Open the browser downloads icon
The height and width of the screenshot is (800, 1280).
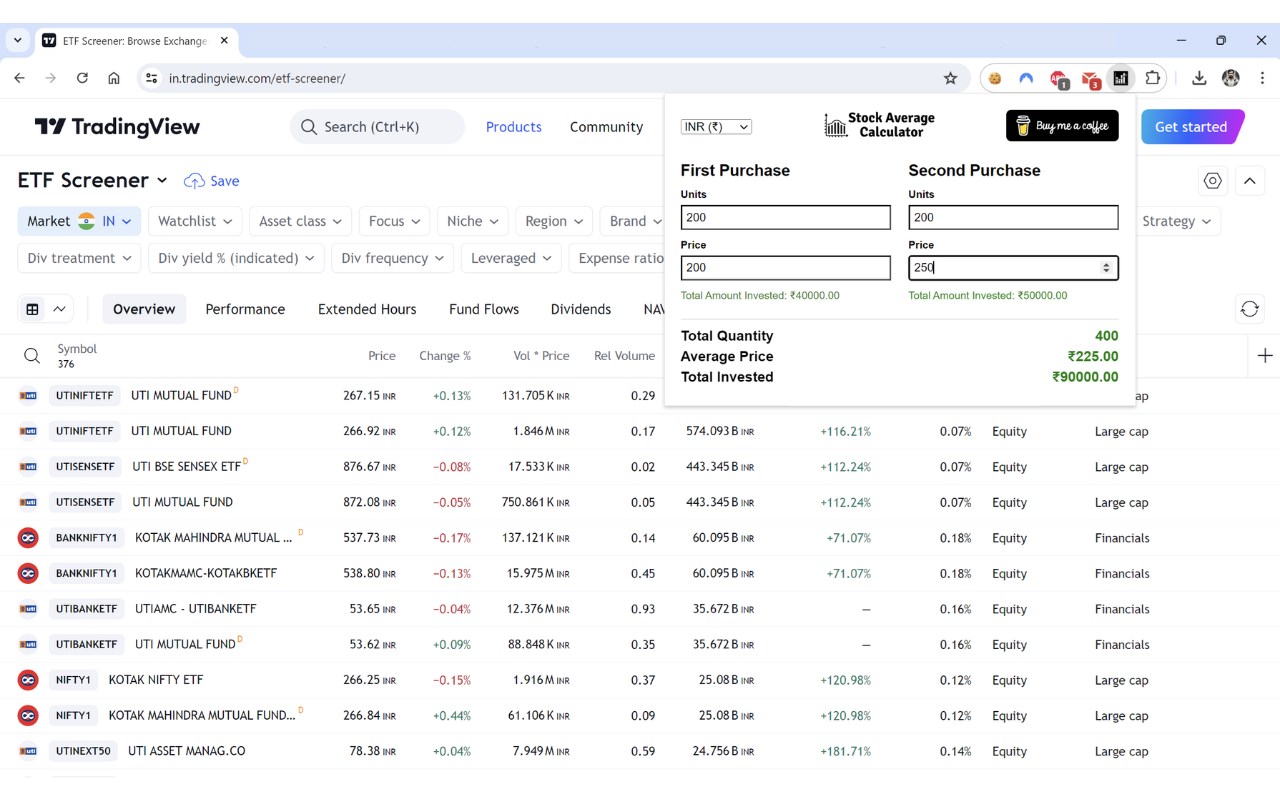(1199, 78)
